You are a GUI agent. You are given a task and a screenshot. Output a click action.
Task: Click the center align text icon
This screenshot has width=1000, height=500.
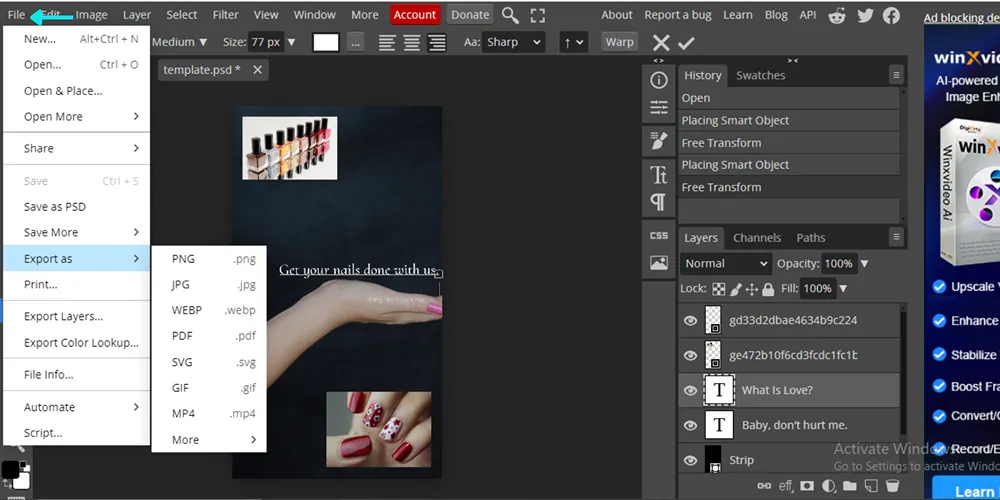click(x=412, y=42)
